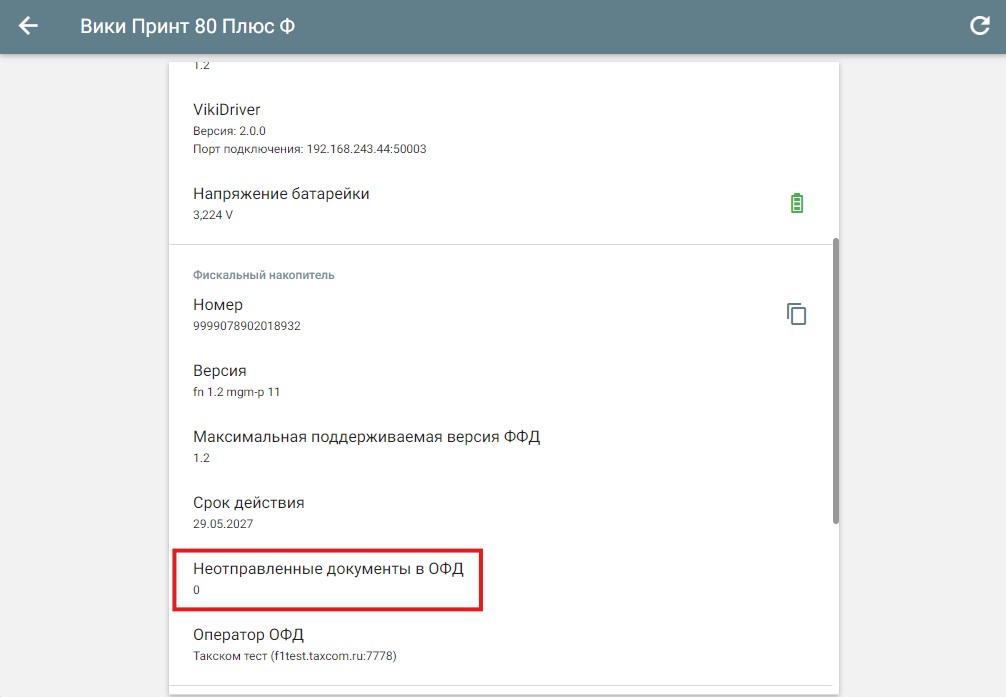The image size is (1006, 697).
Task: Select the Номер label
Action: (x=218, y=305)
